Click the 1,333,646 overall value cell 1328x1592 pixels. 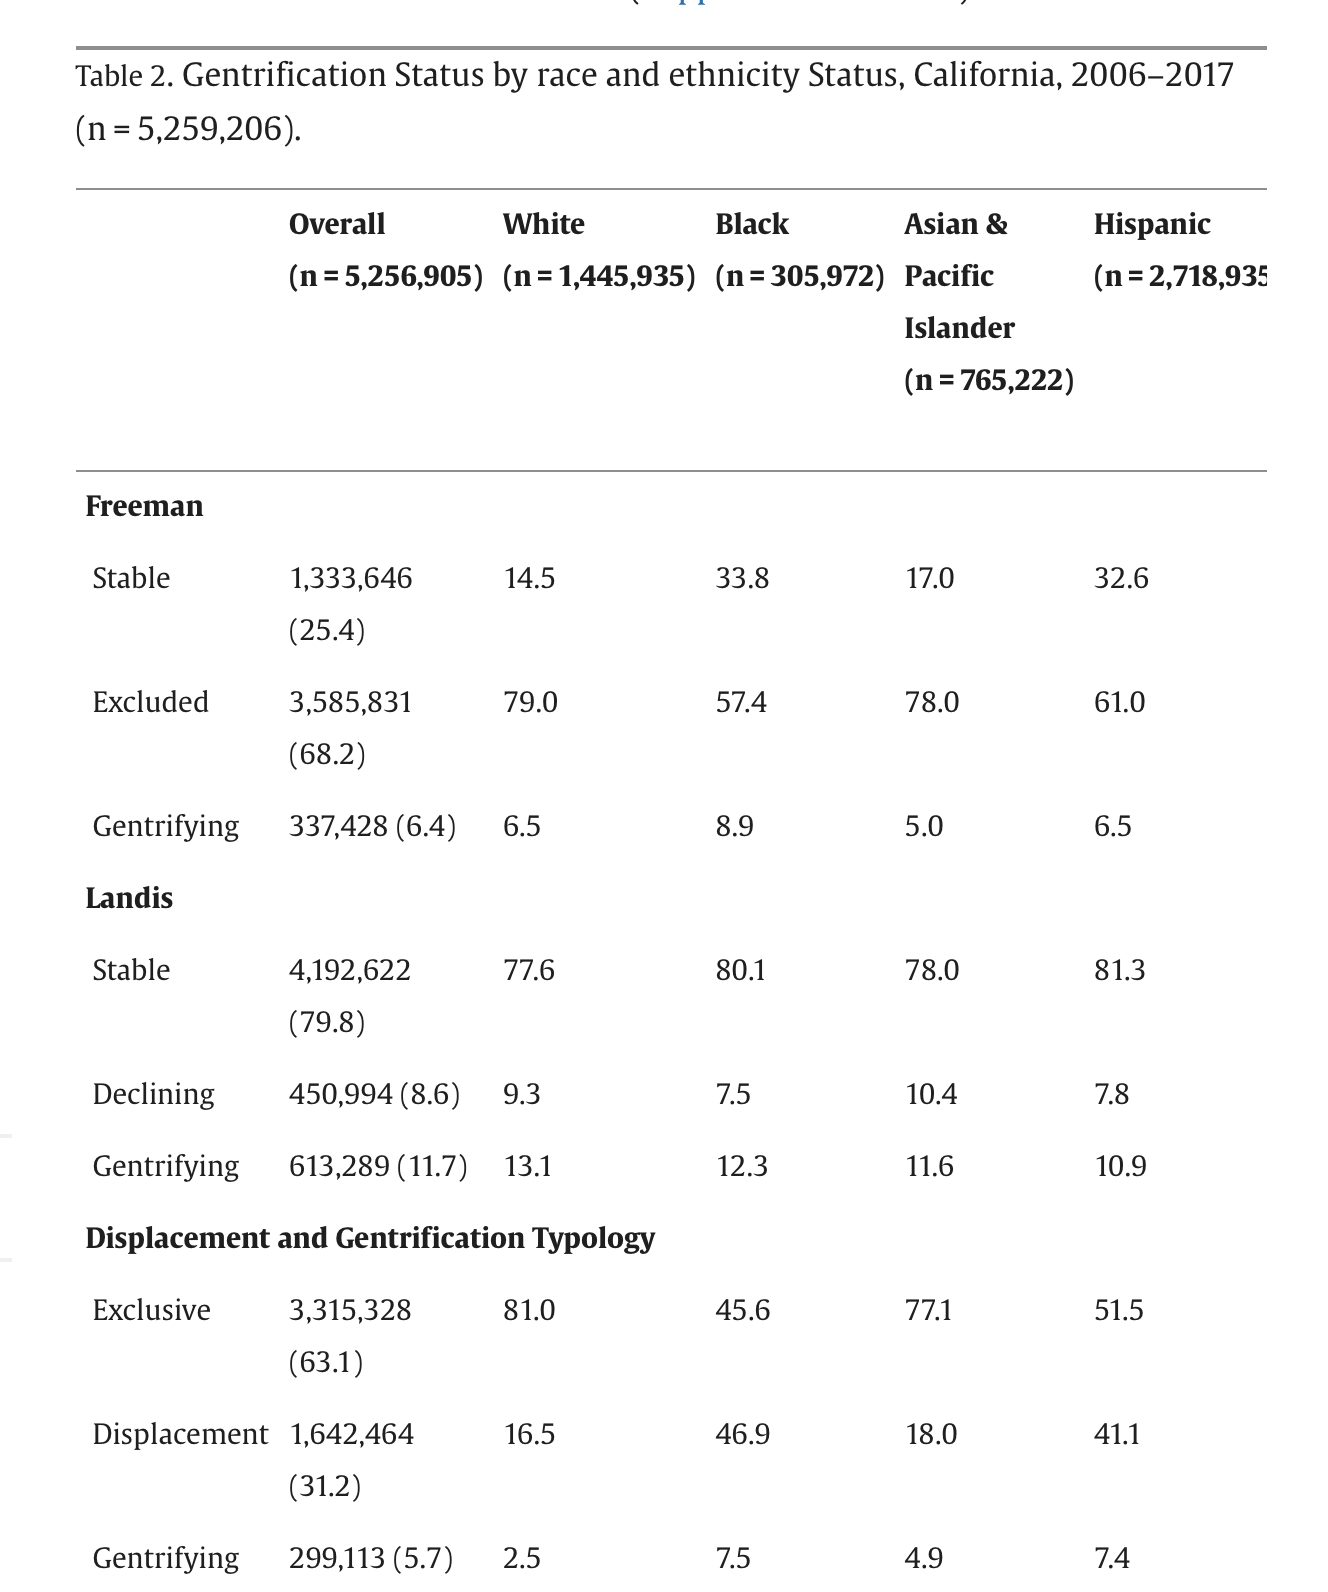point(350,578)
